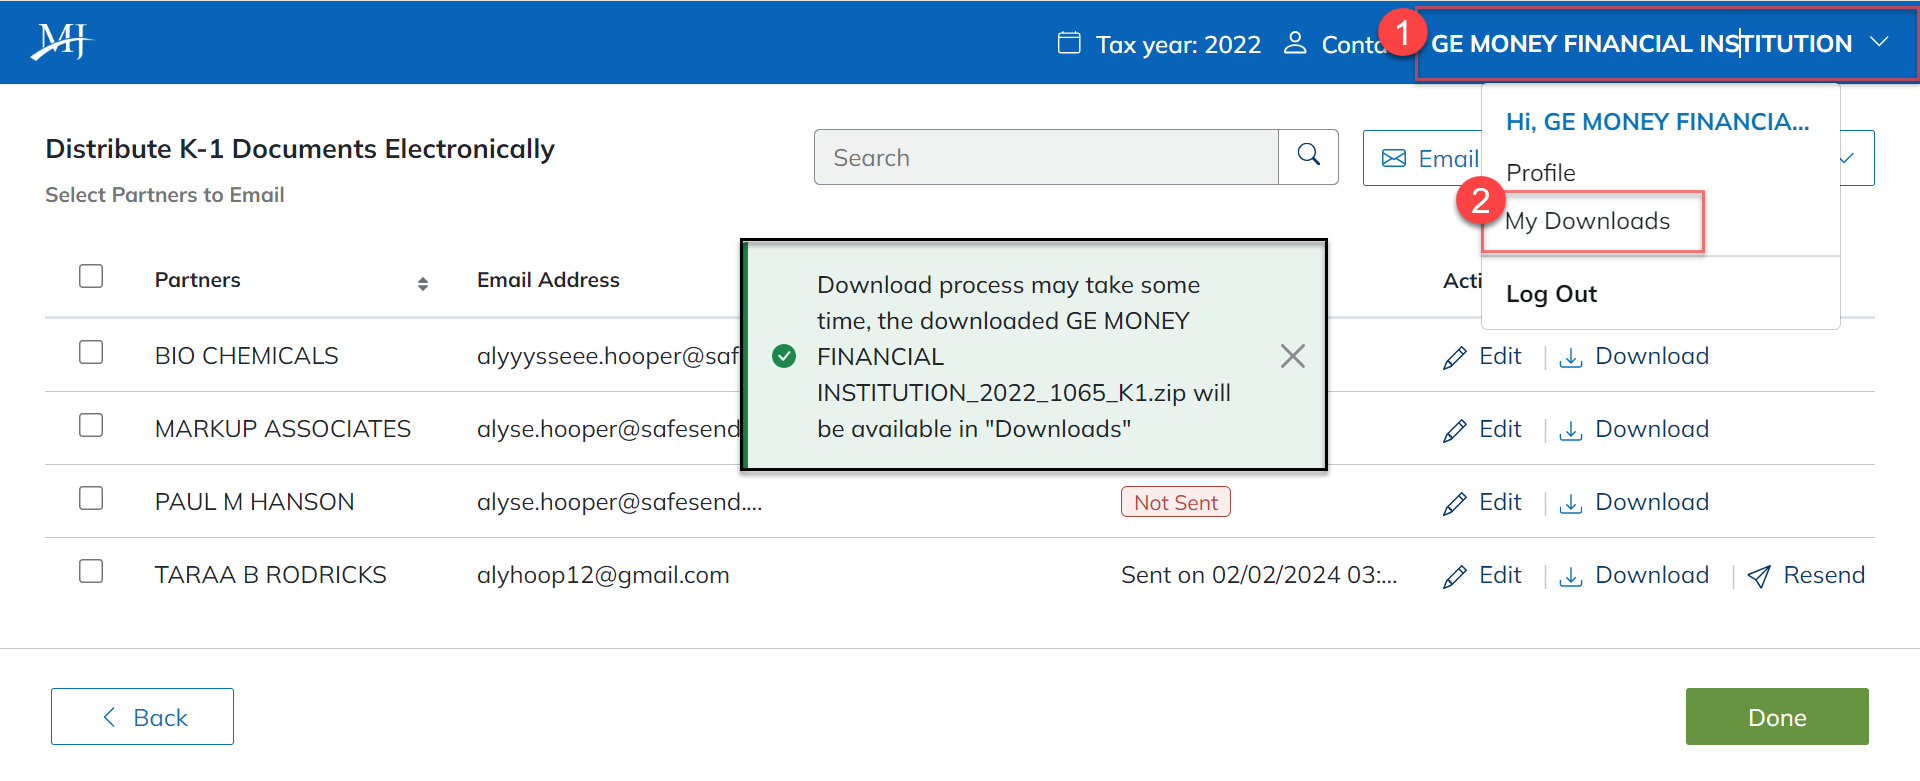
Task: Click the green success check icon
Action: coord(784,356)
